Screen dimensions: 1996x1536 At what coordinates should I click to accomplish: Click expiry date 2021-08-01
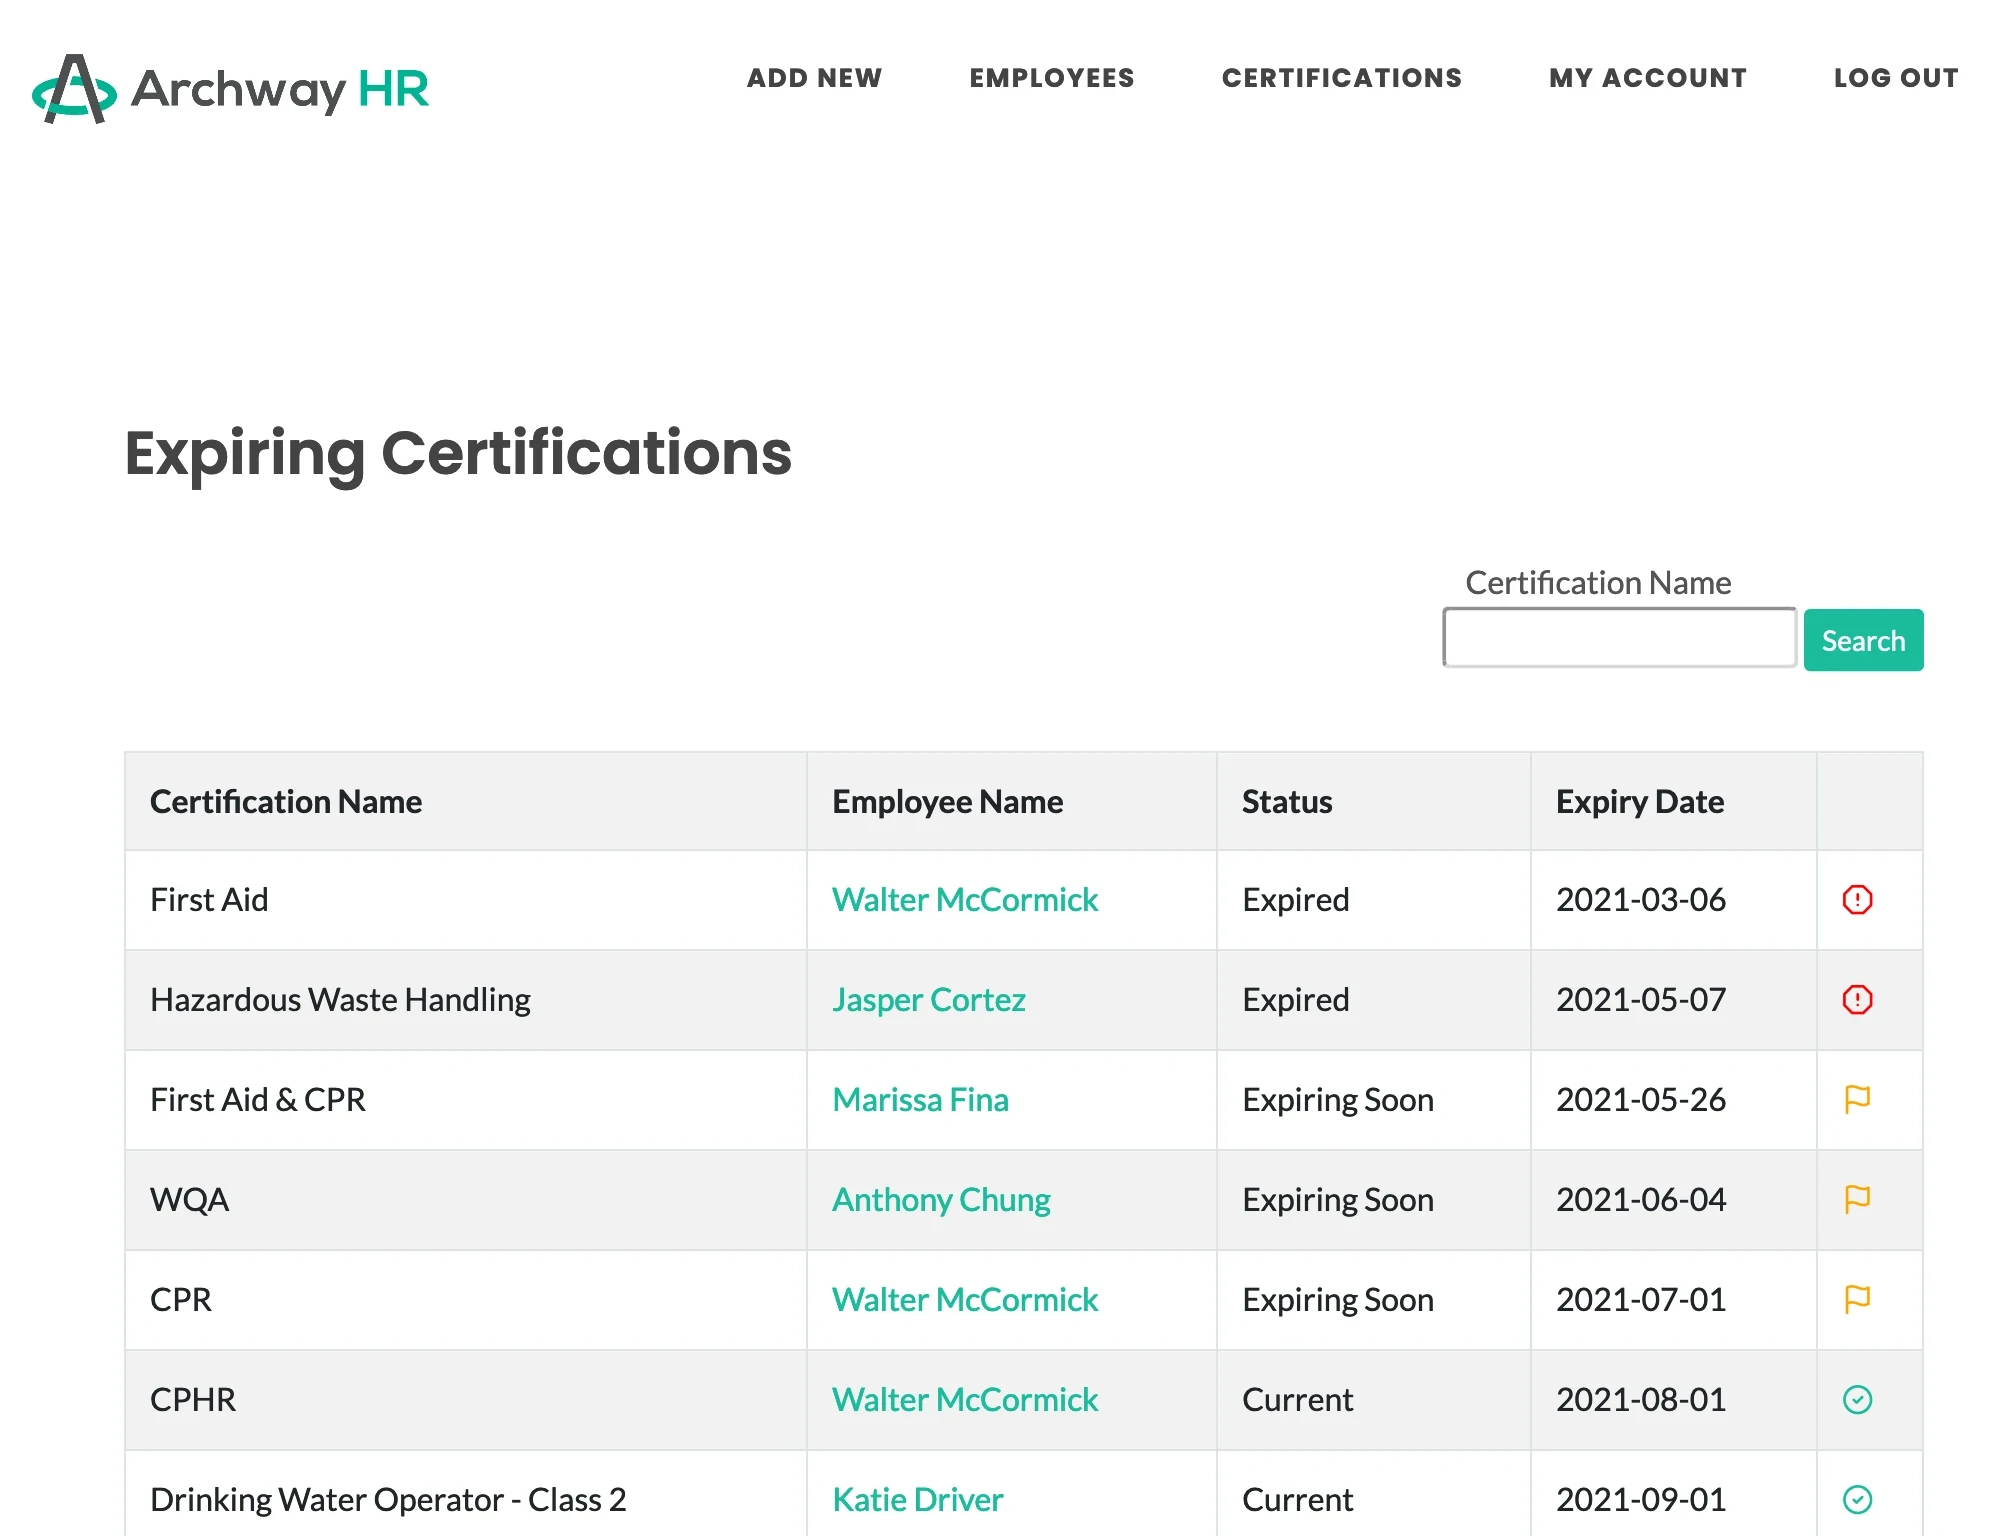[1641, 1399]
